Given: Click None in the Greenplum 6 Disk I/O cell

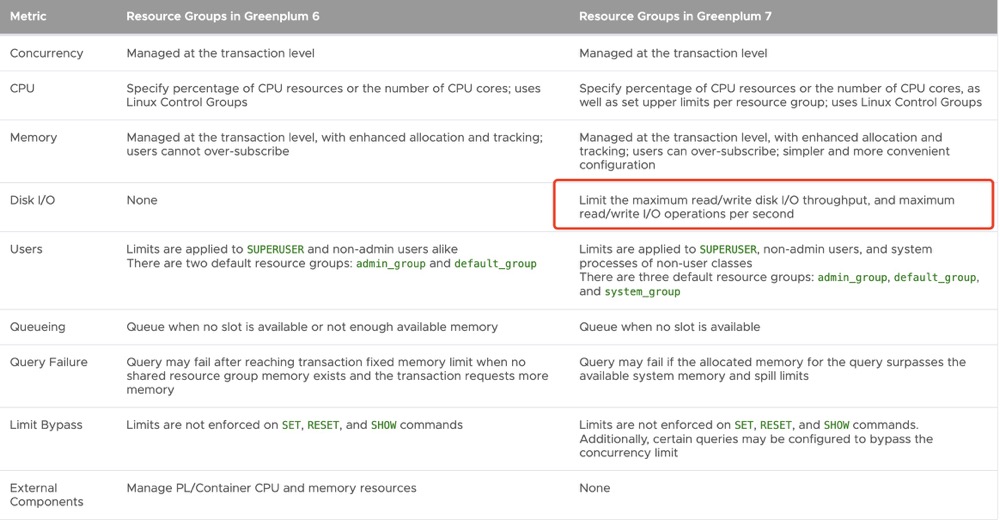Looking at the screenshot, I should (x=142, y=200).
